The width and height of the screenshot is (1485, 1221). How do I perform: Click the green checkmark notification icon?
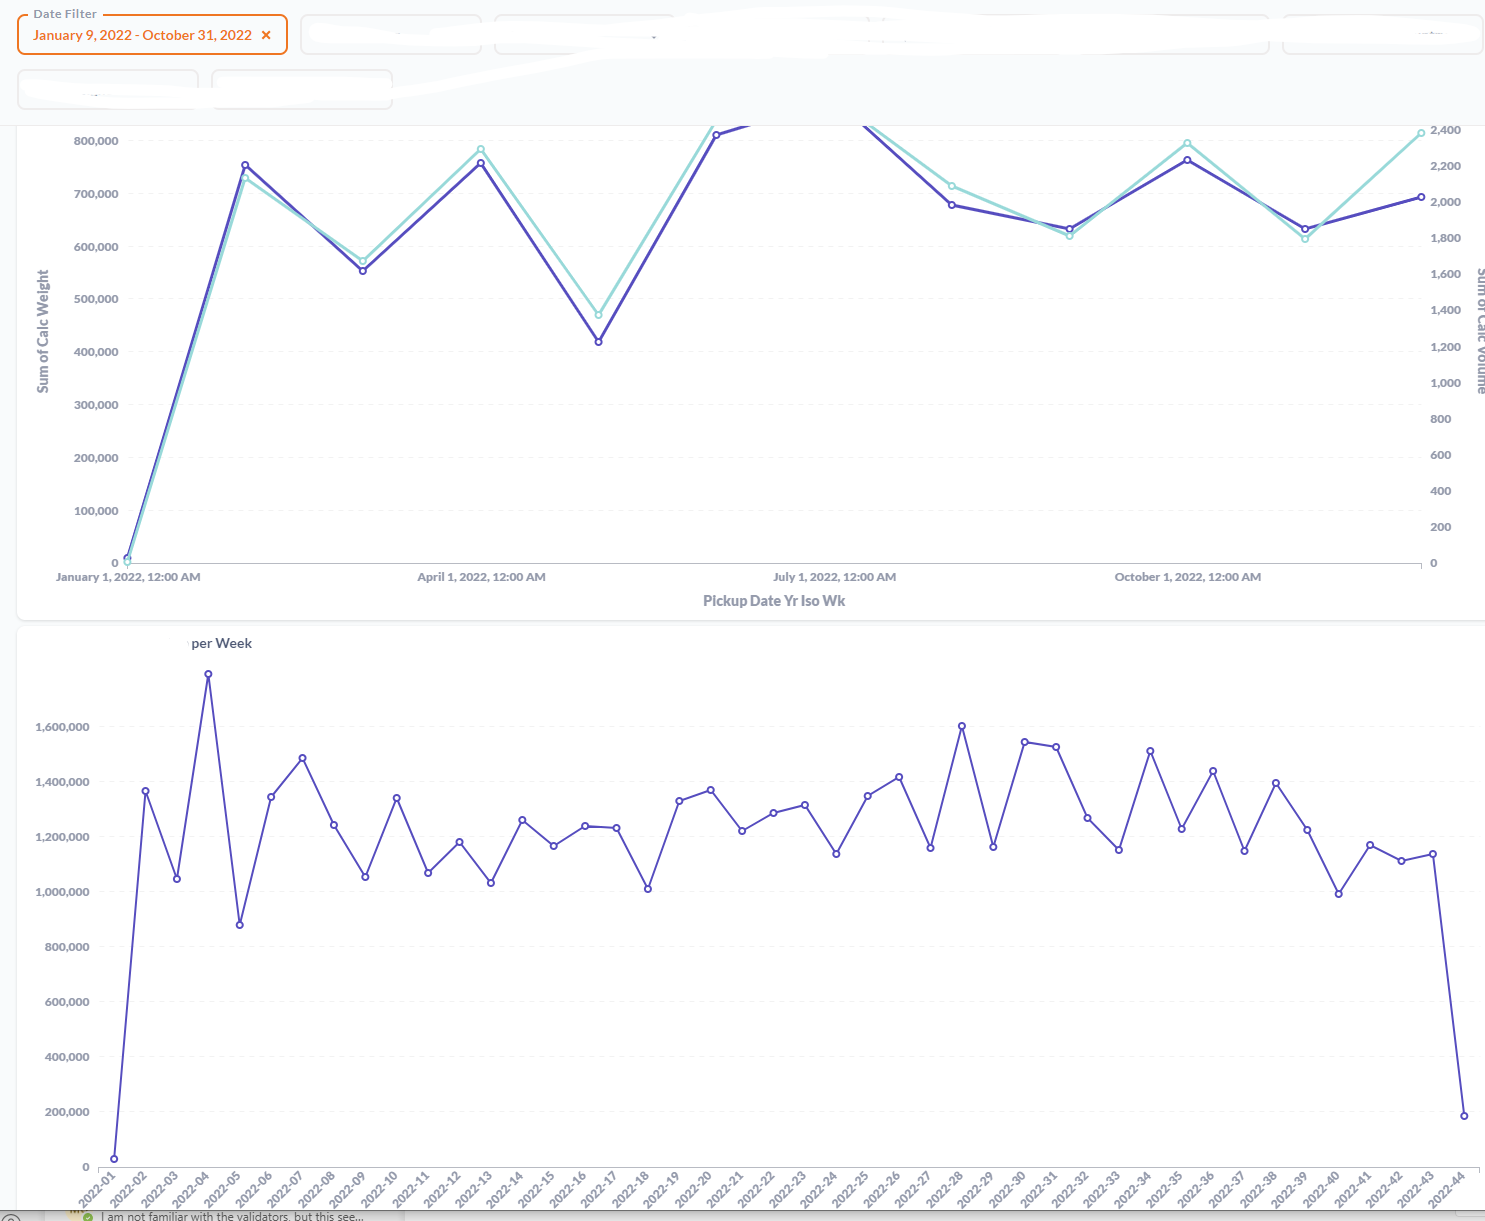click(x=88, y=1216)
